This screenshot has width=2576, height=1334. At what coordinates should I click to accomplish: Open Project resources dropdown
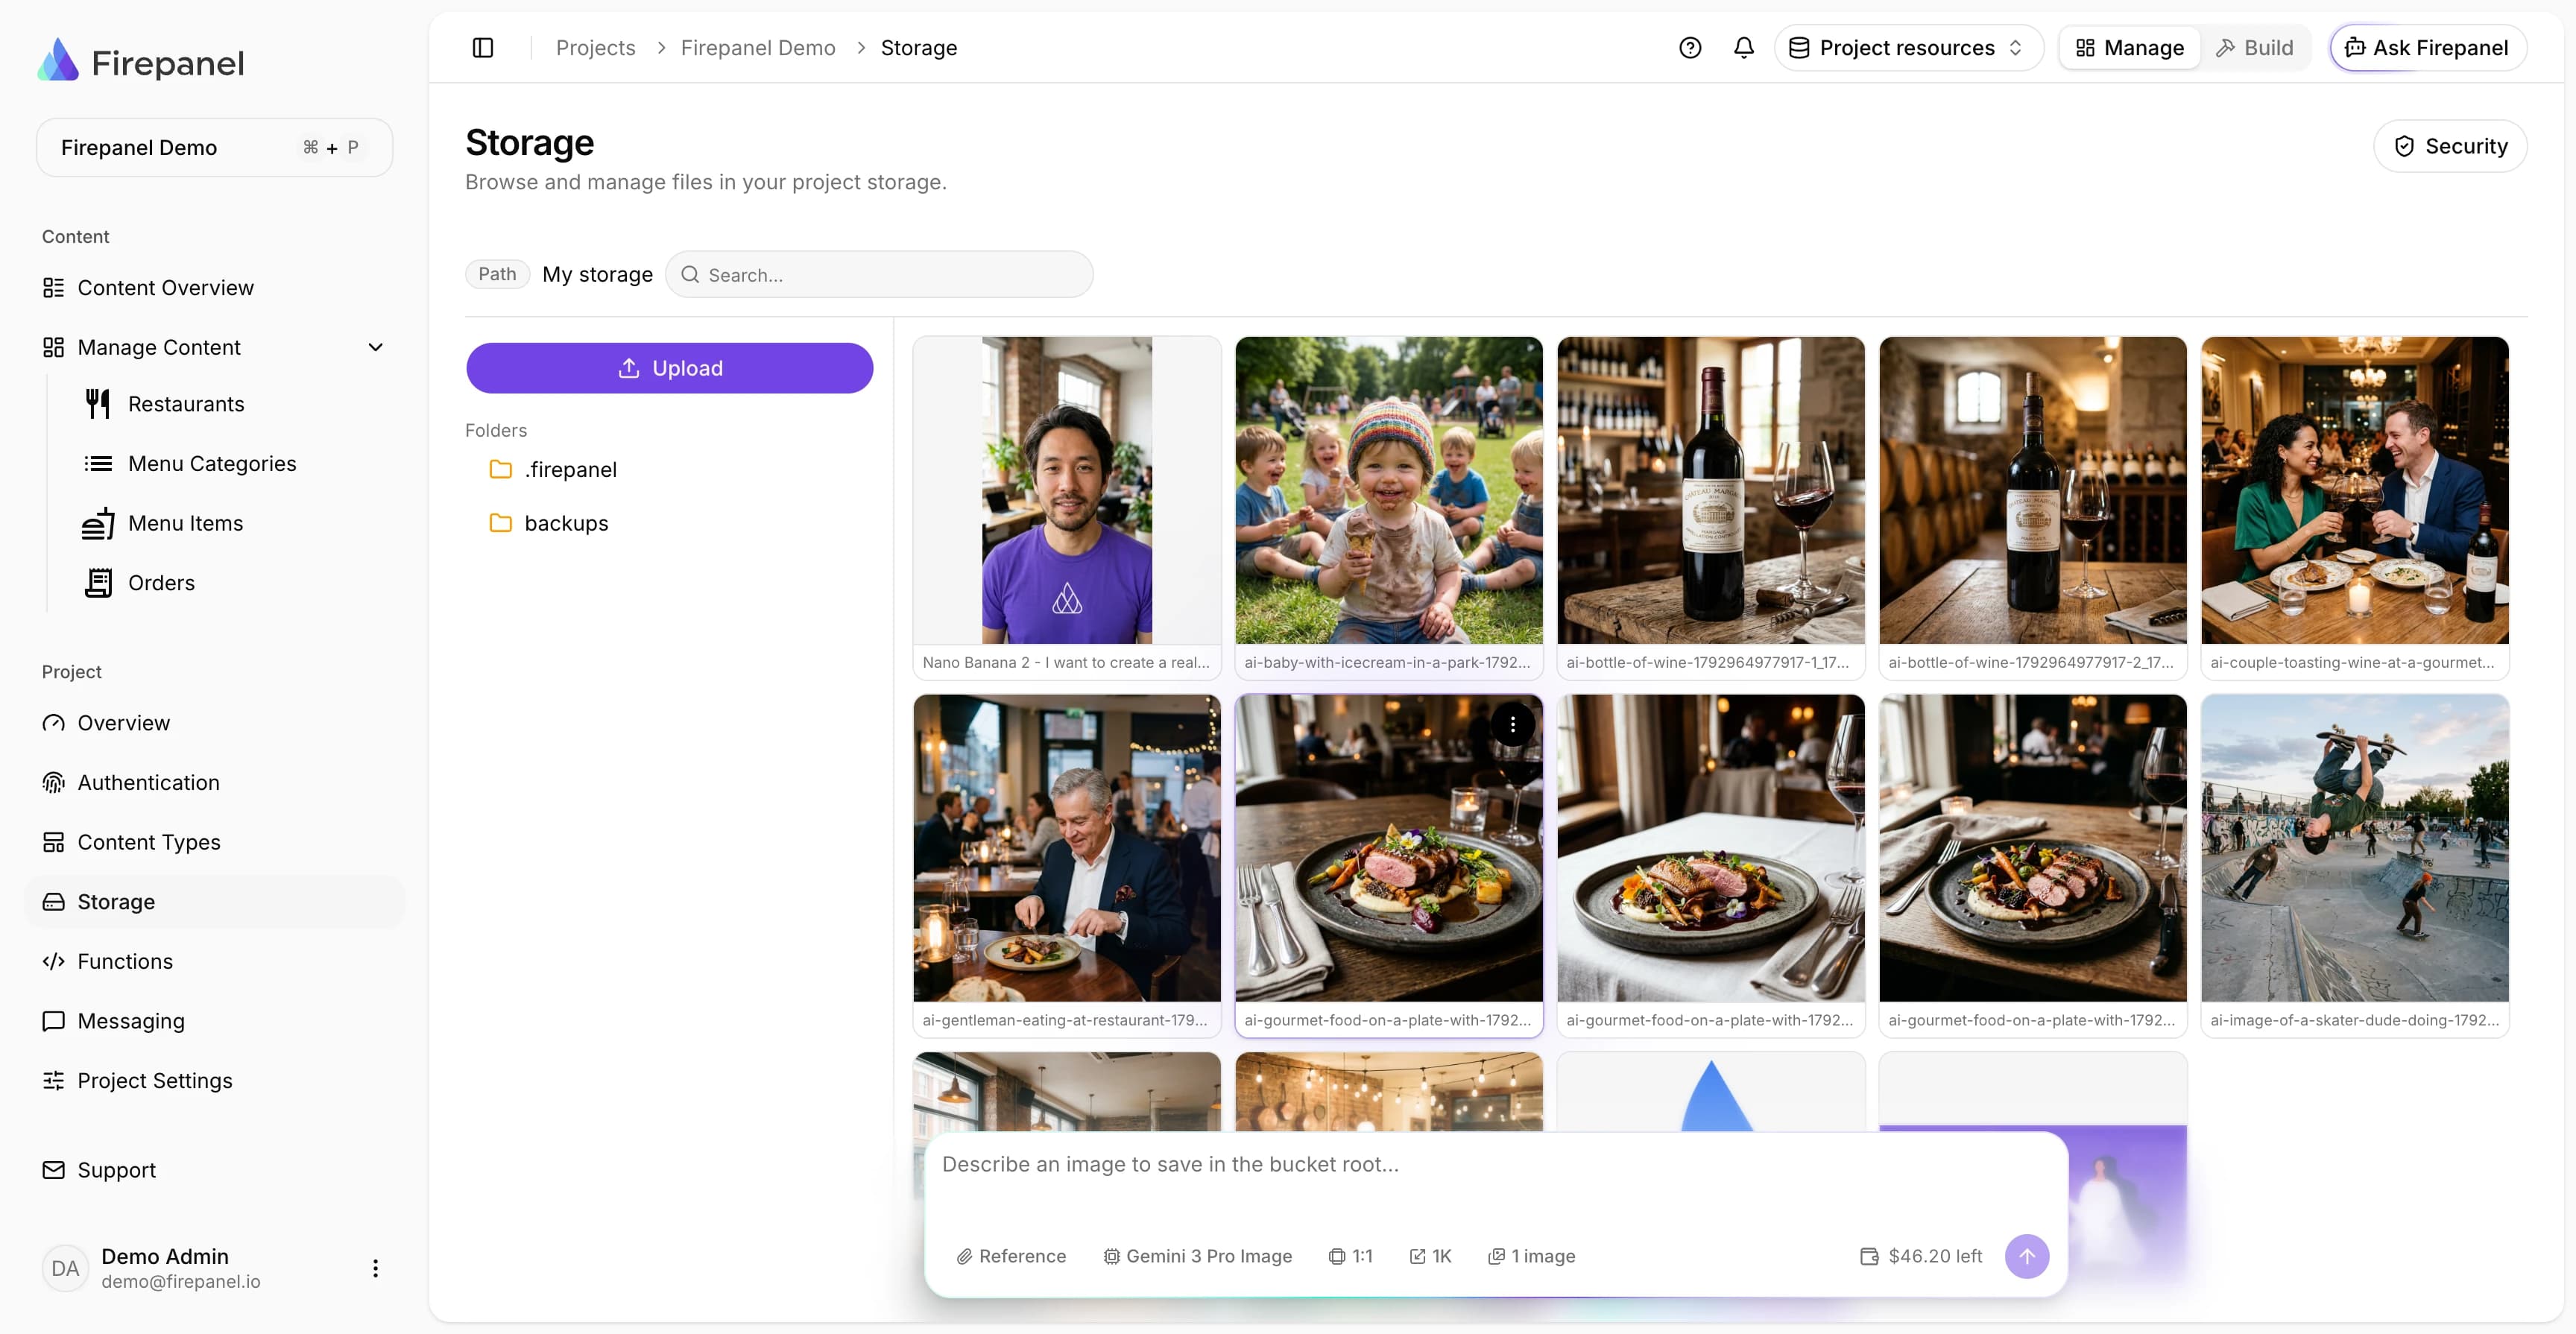pyautogui.click(x=1908, y=48)
